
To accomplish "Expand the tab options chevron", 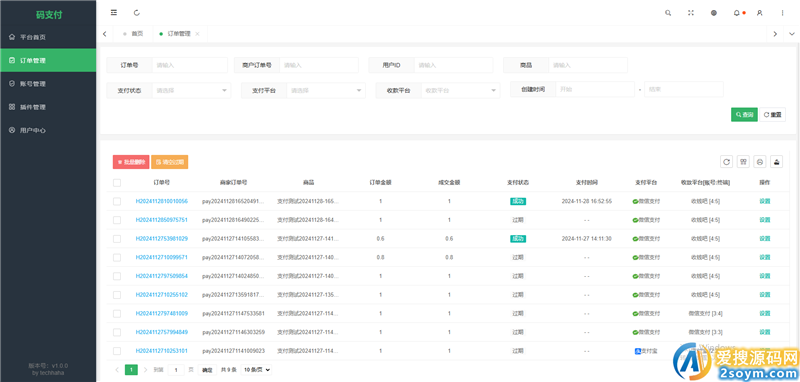I will (791, 34).
